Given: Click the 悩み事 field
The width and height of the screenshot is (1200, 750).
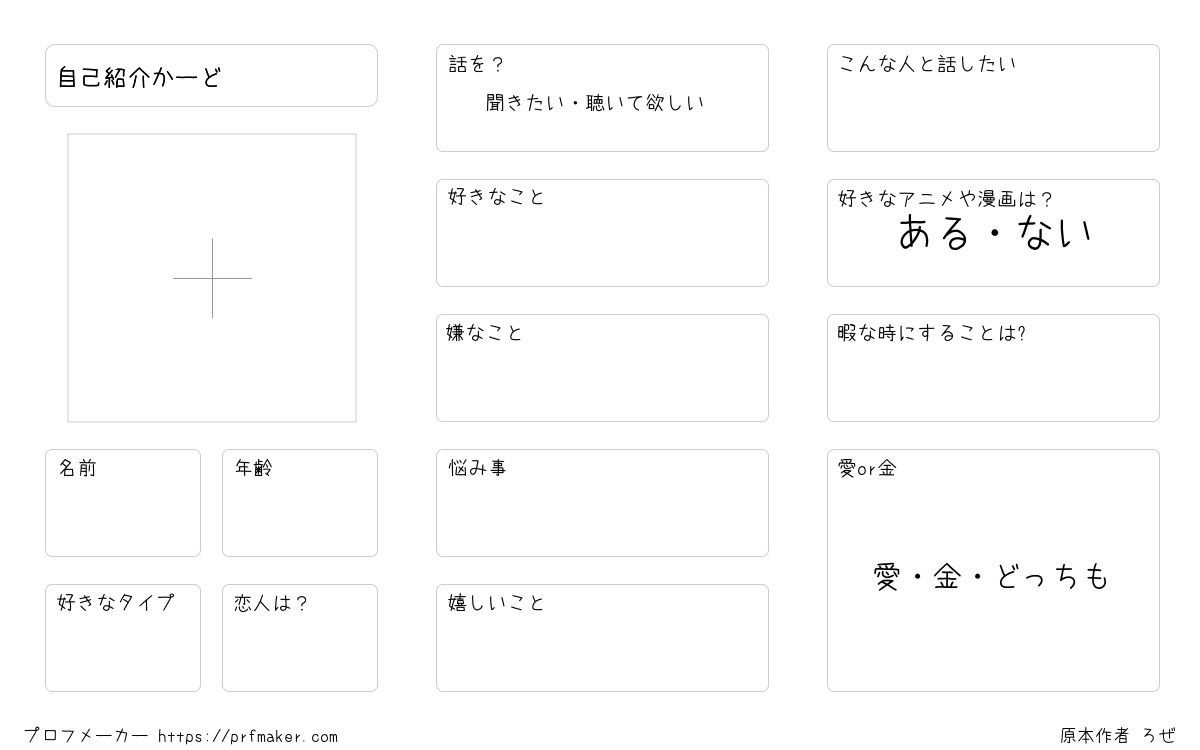Looking at the screenshot, I should tap(602, 503).
